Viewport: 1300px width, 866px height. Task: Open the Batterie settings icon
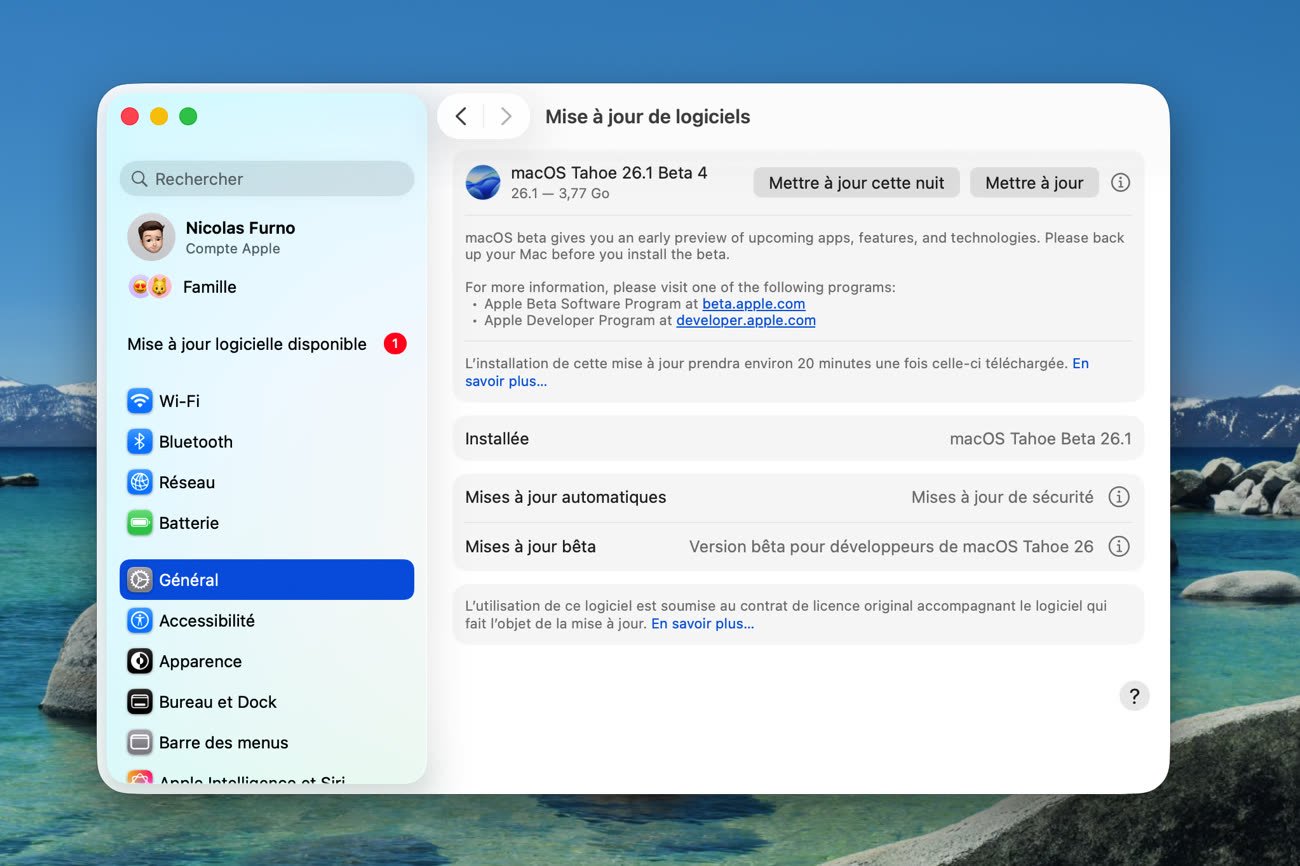click(139, 523)
